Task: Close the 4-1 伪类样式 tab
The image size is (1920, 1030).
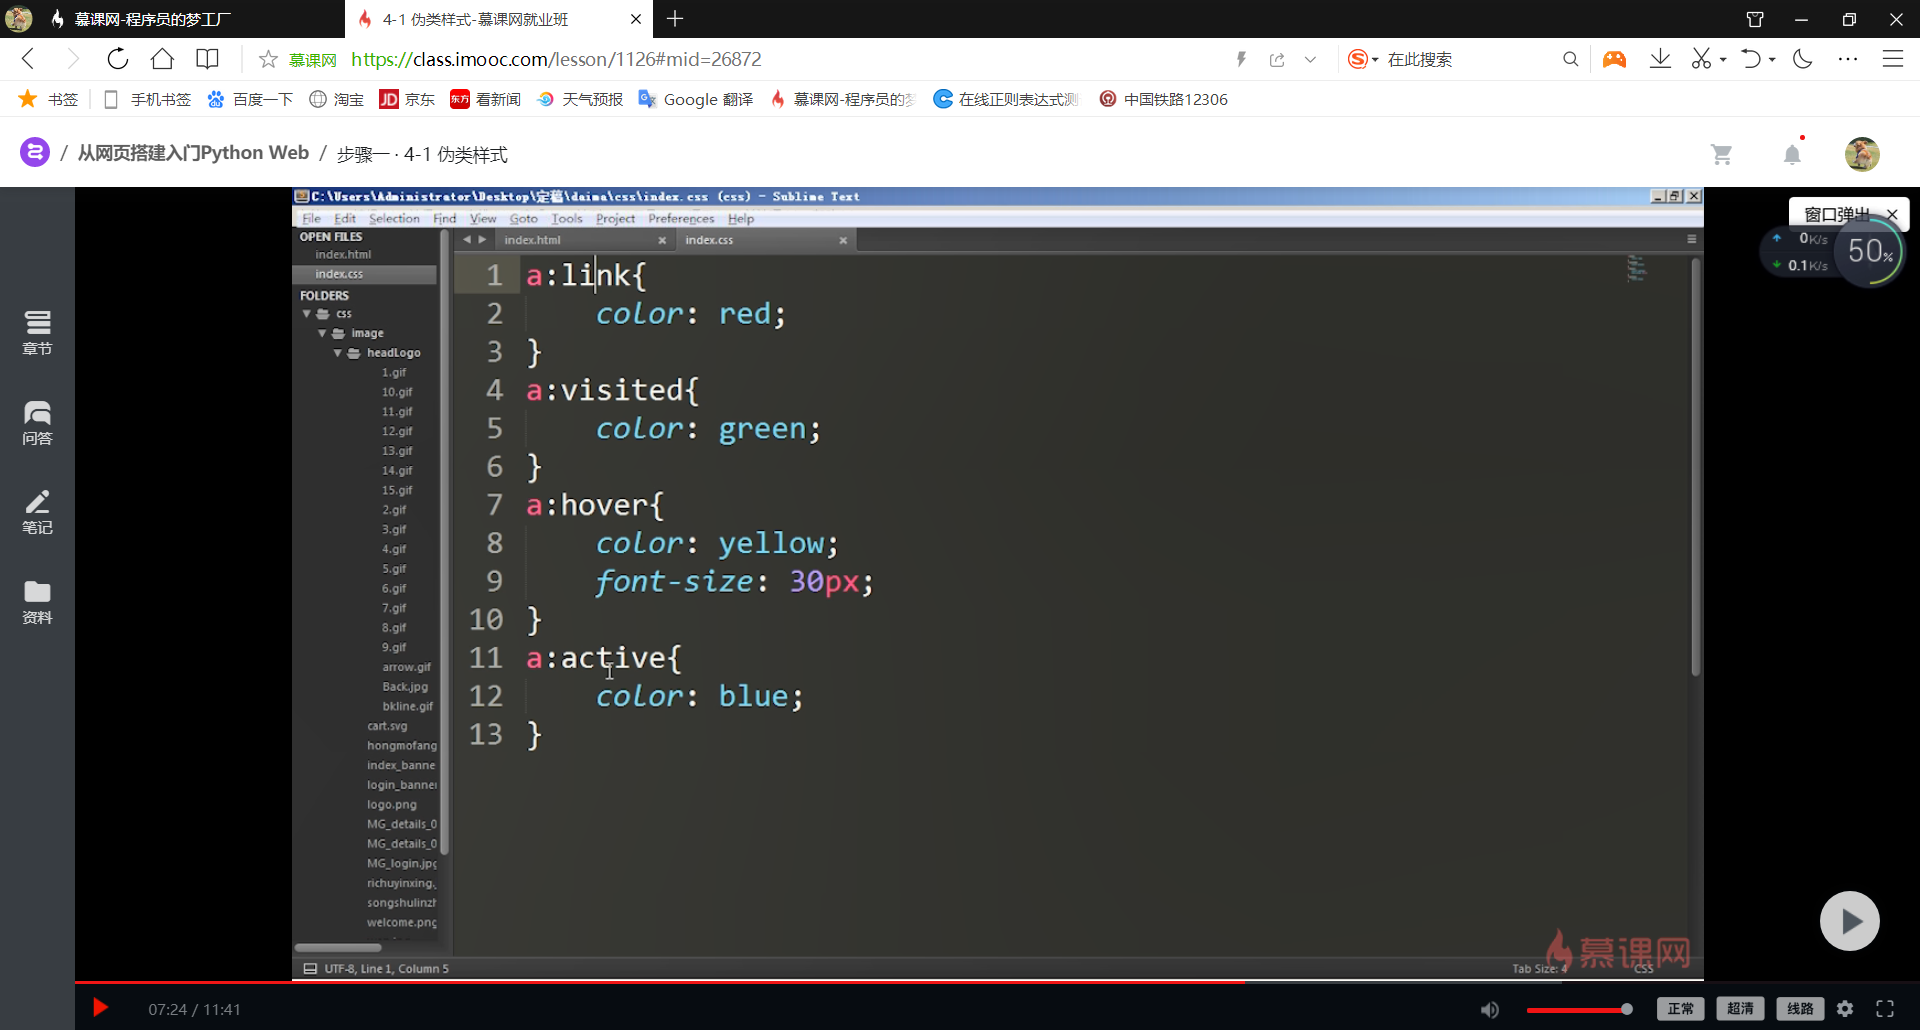Action: point(636,19)
